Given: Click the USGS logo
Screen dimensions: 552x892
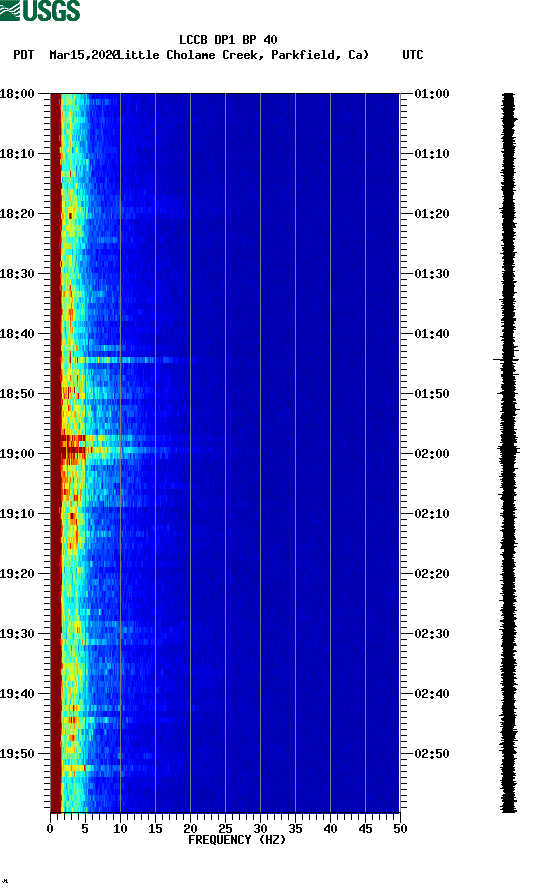Looking at the screenshot, I should point(40,11).
